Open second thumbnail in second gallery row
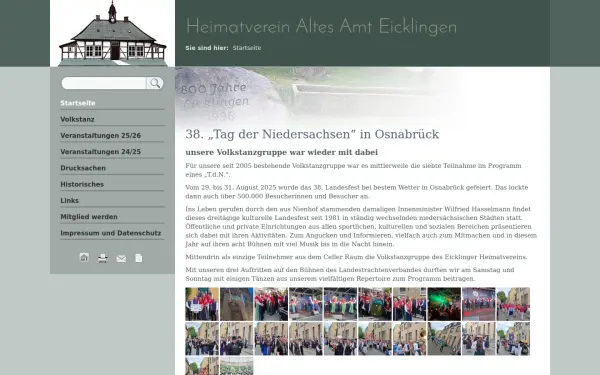 (x=236, y=339)
